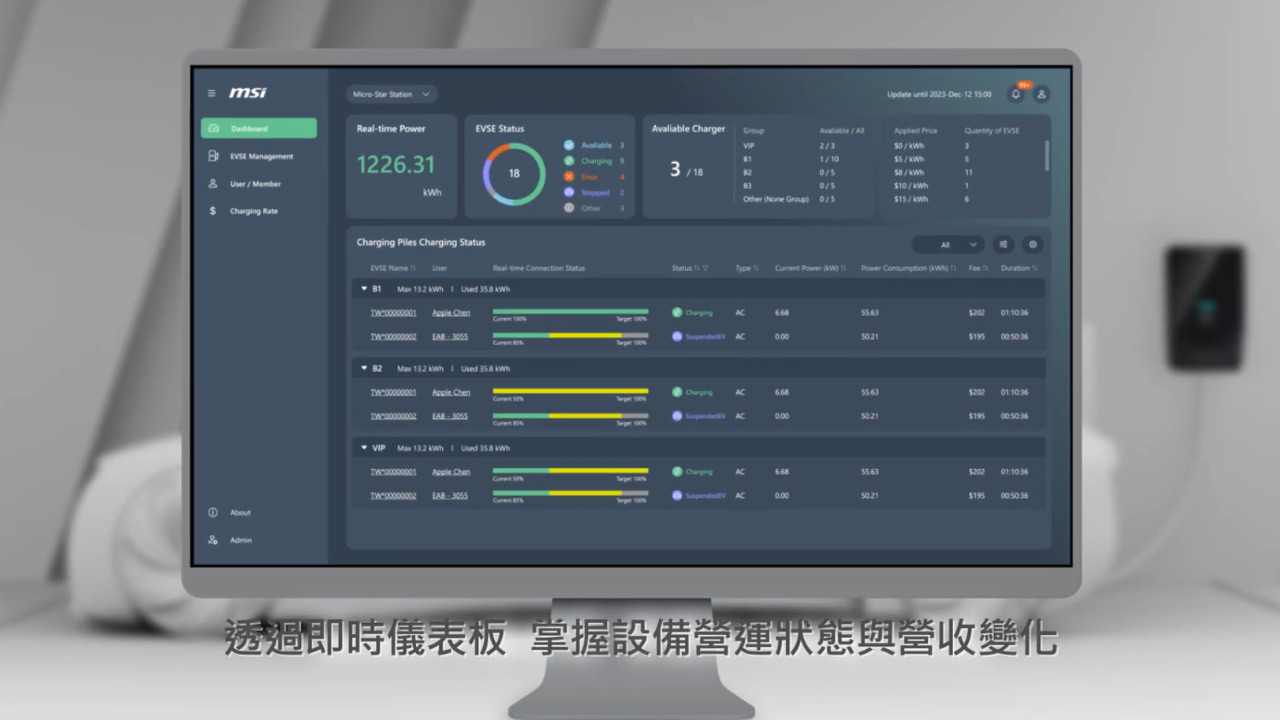Click the TW*00000001 EVSE link under B2
This screenshot has width=1280, height=720.
coord(392,392)
